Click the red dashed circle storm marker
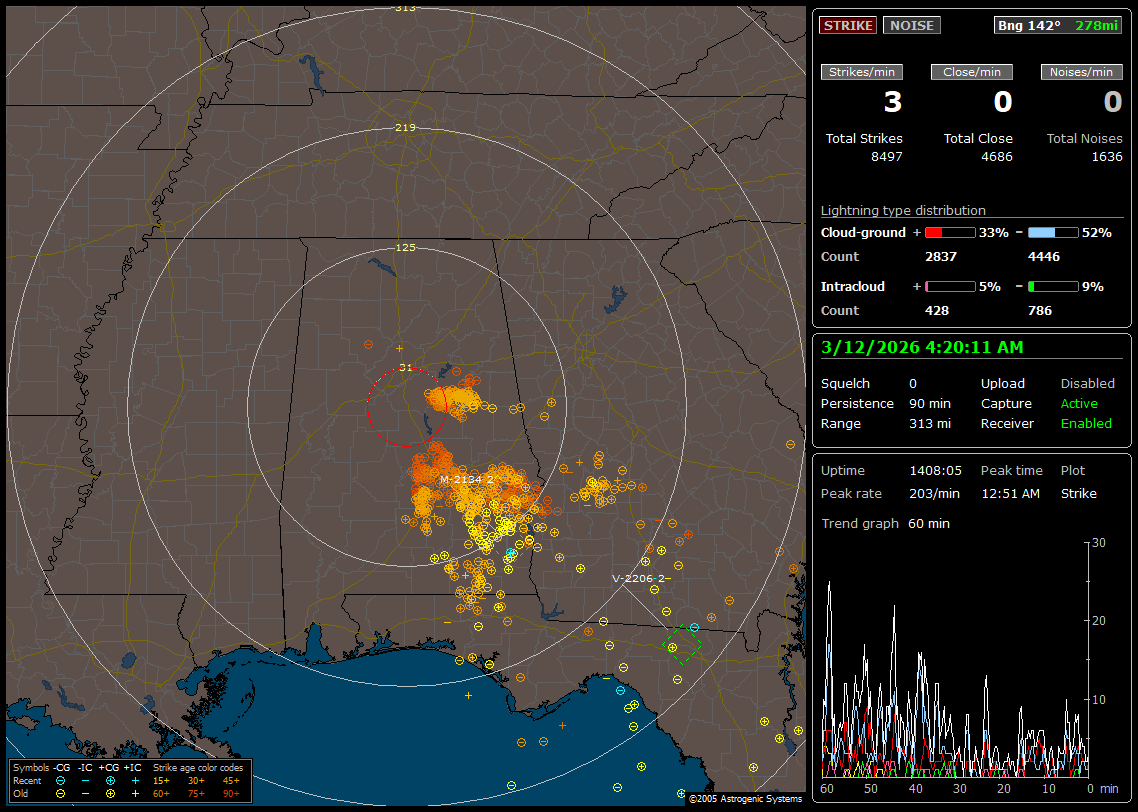Viewport: 1138px width, 812px height. pos(405,407)
